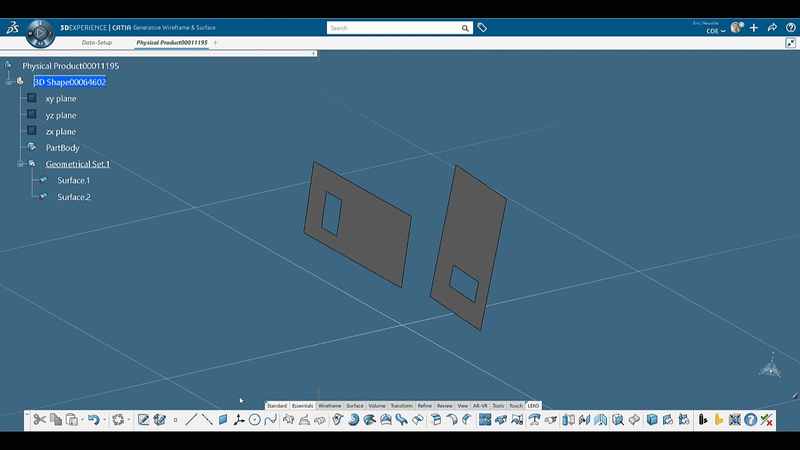Click the green check red cross icon
This screenshot has height=450, width=800.
(766, 420)
